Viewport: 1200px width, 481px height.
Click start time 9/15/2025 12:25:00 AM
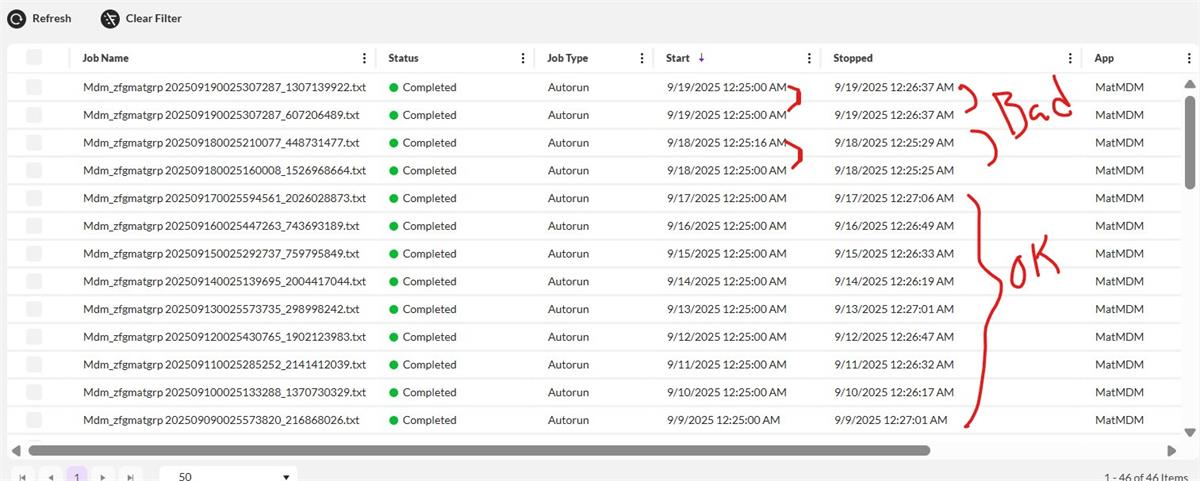726,254
